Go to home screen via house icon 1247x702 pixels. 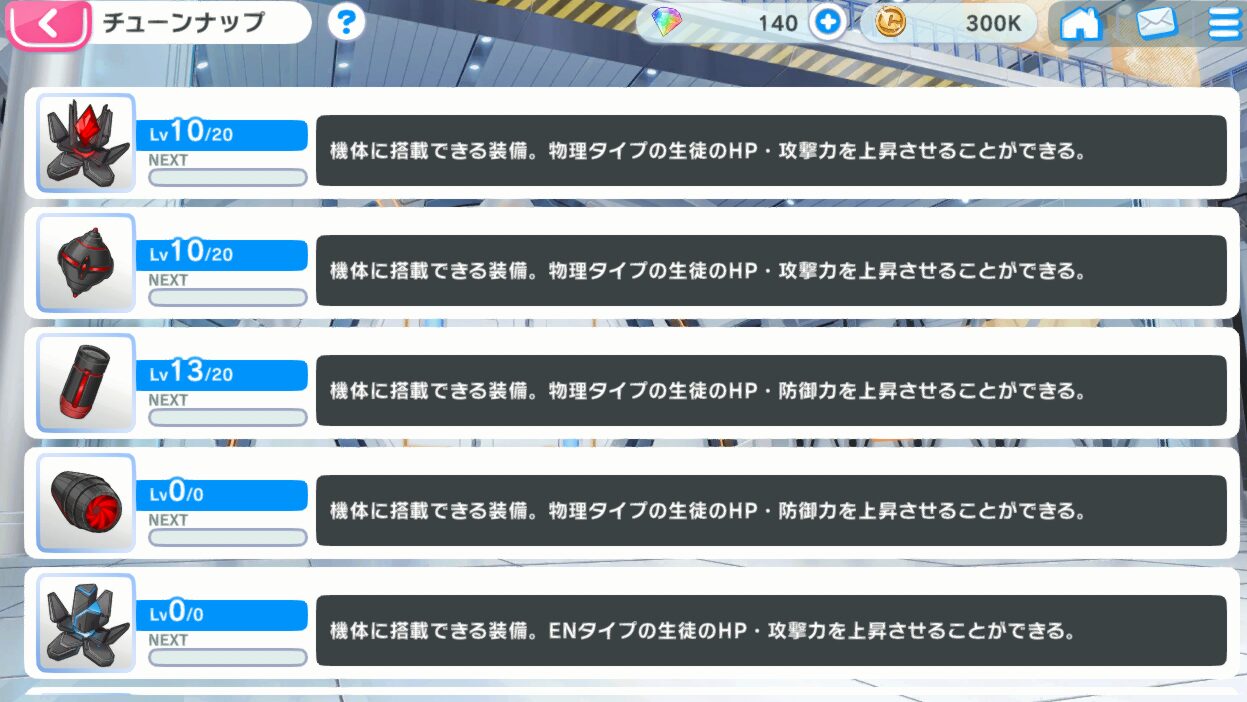coord(1080,23)
